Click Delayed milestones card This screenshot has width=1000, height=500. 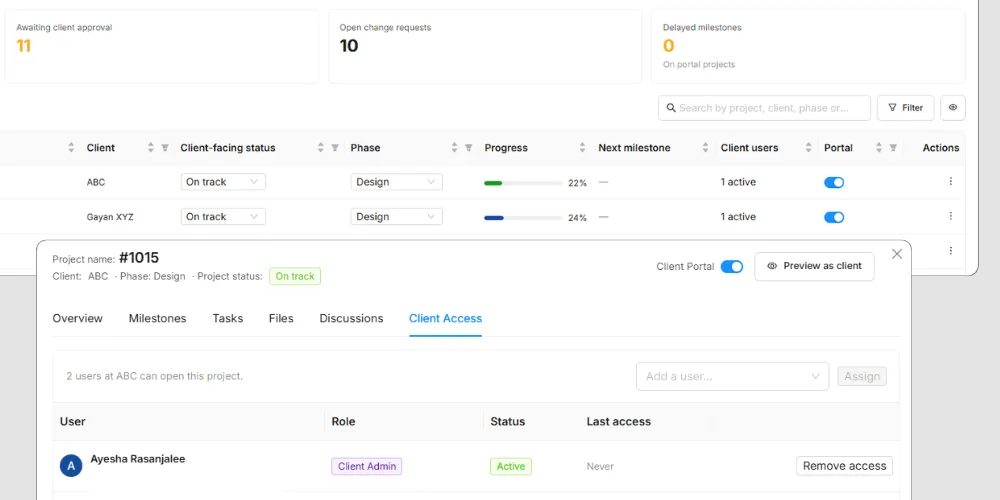808,47
